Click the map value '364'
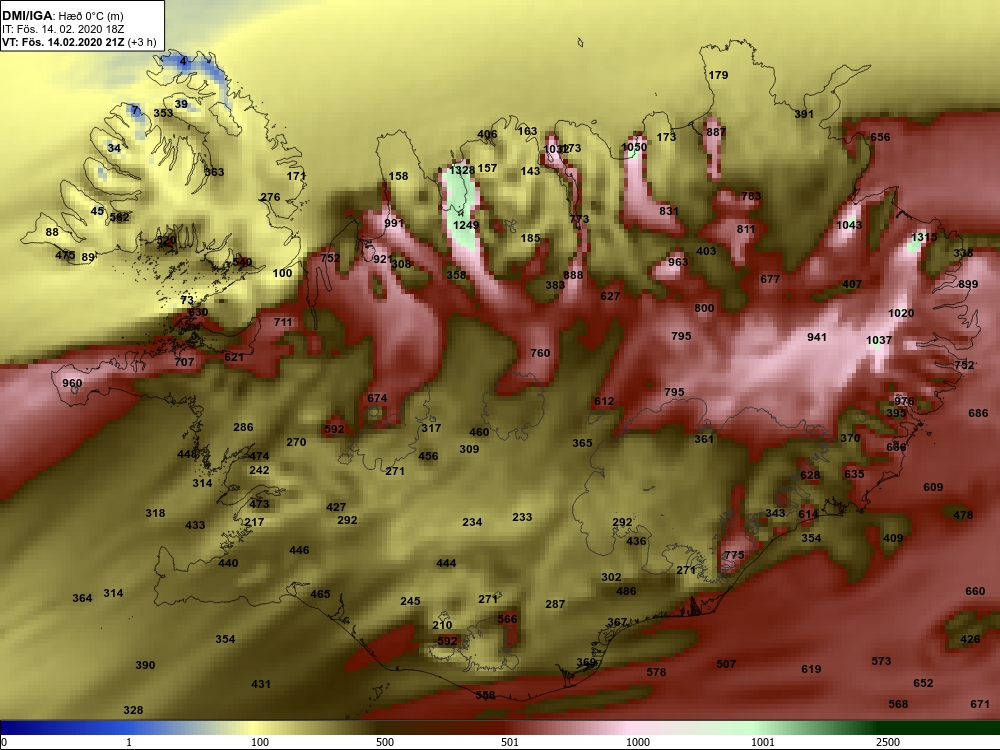 82,598
